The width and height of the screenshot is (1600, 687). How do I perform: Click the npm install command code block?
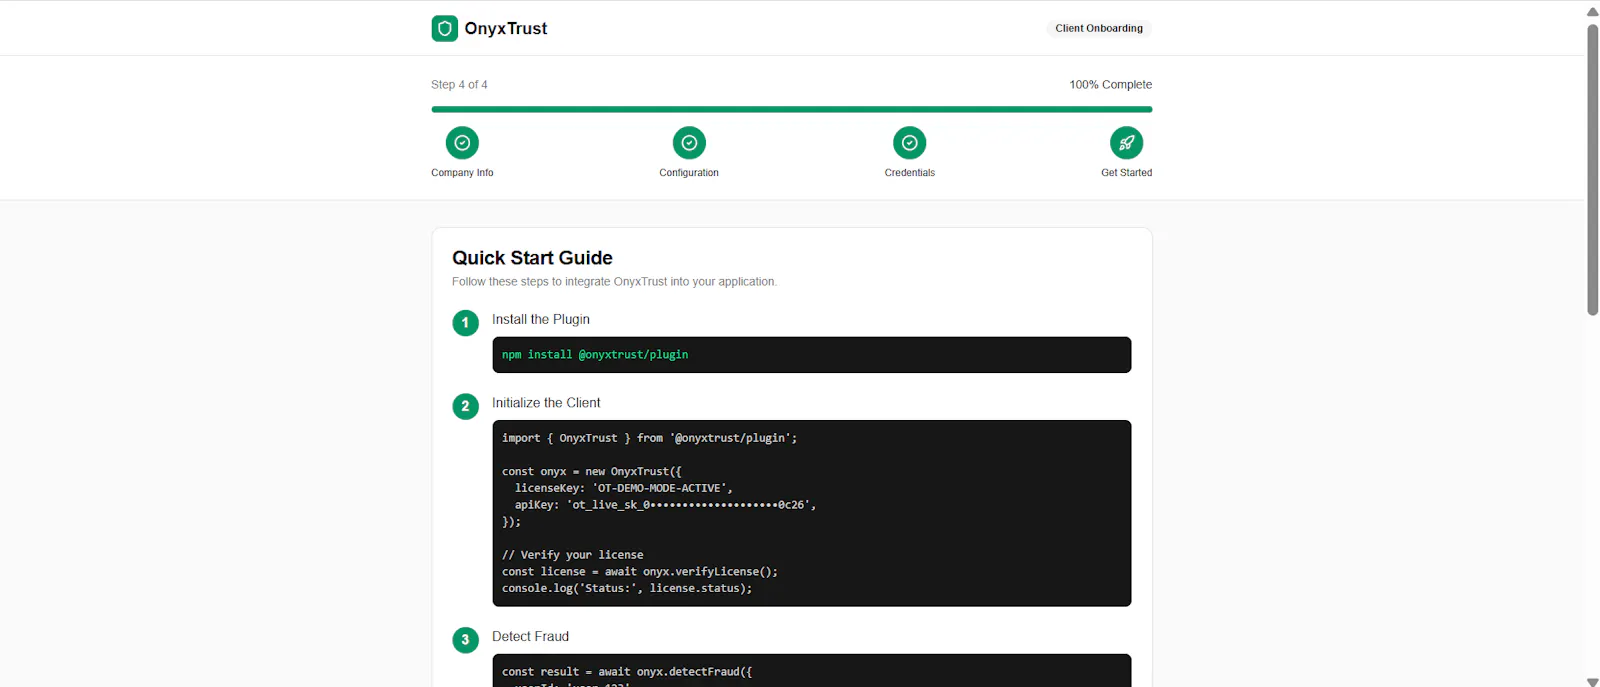(x=812, y=355)
